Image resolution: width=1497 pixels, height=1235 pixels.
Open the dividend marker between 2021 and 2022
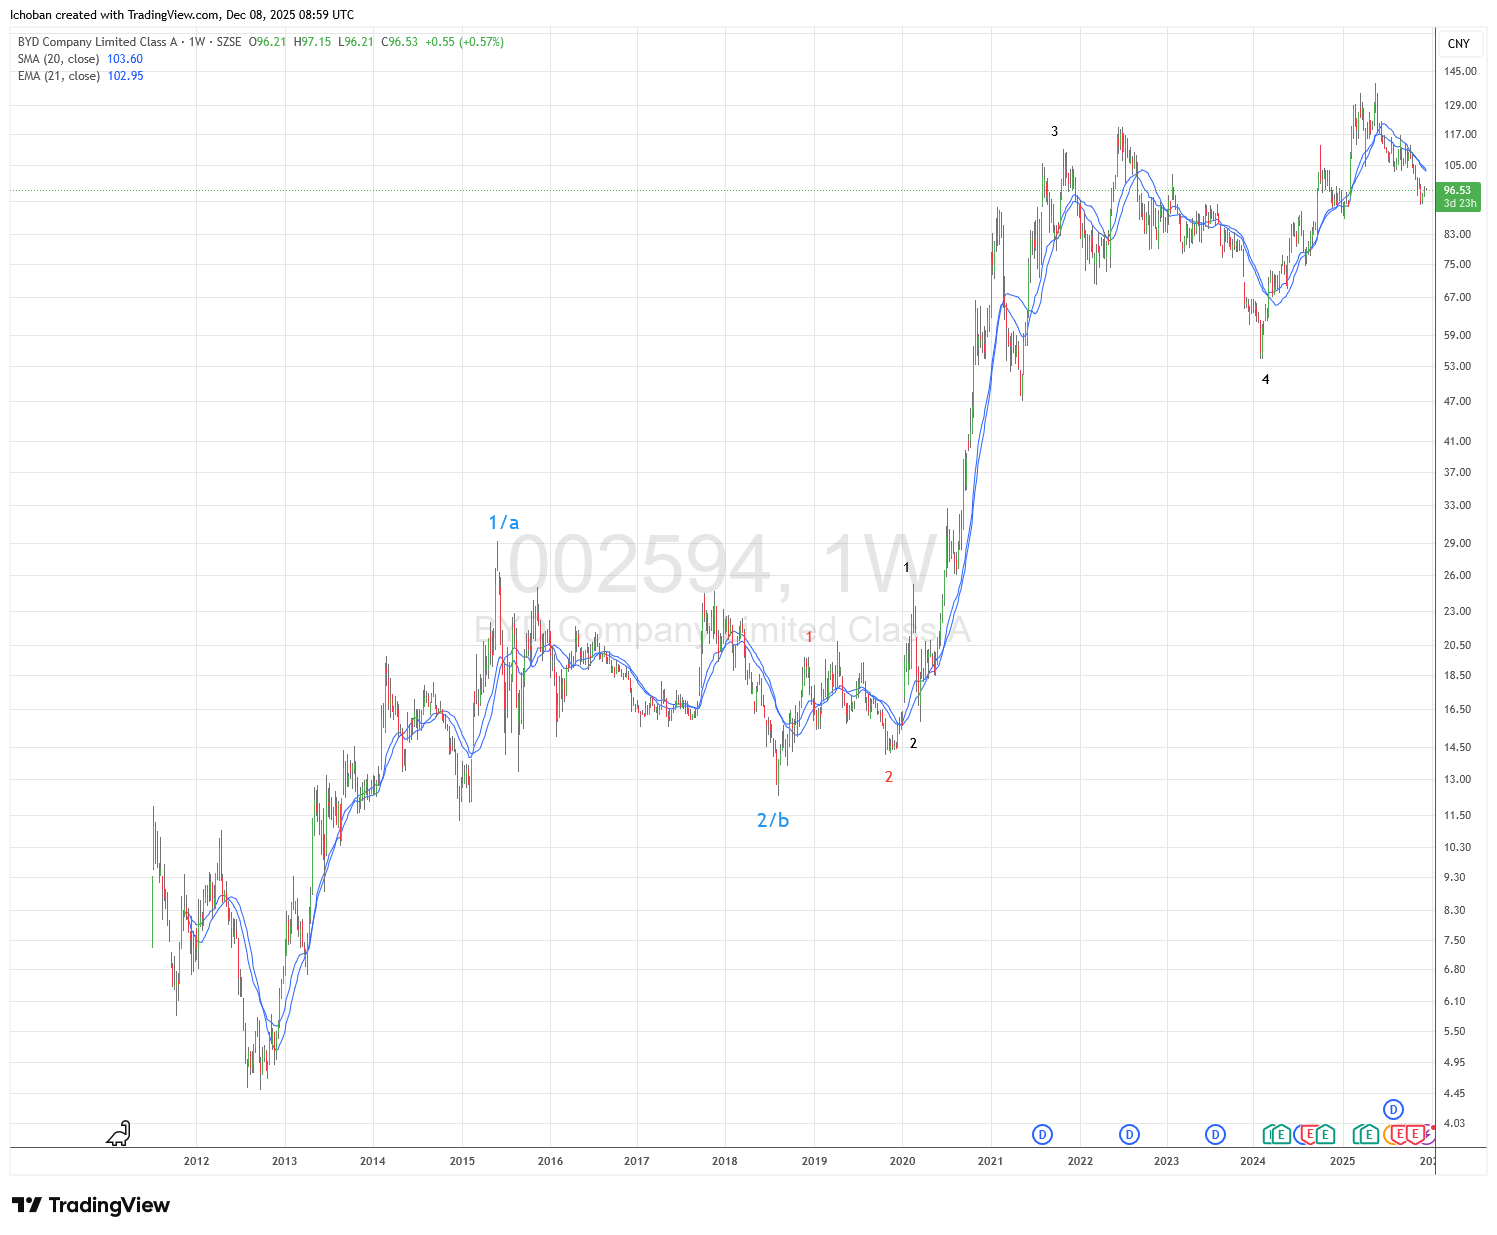click(x=1042, y=1134)
